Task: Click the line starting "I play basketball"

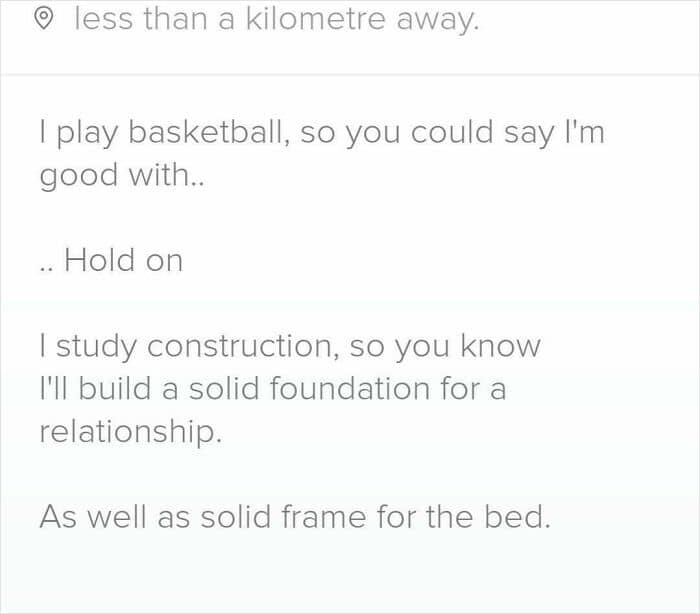Action: (x=322, y=133)
